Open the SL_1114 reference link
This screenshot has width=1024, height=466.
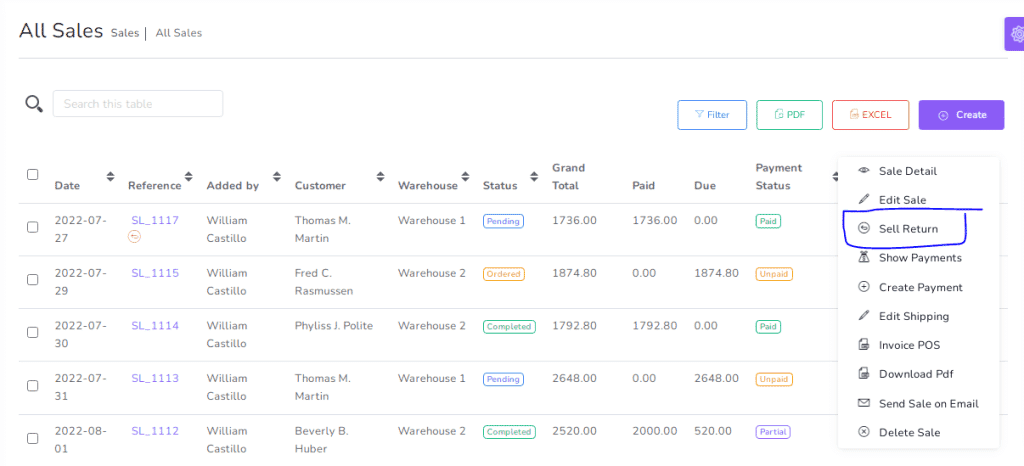tap(155, 326)
